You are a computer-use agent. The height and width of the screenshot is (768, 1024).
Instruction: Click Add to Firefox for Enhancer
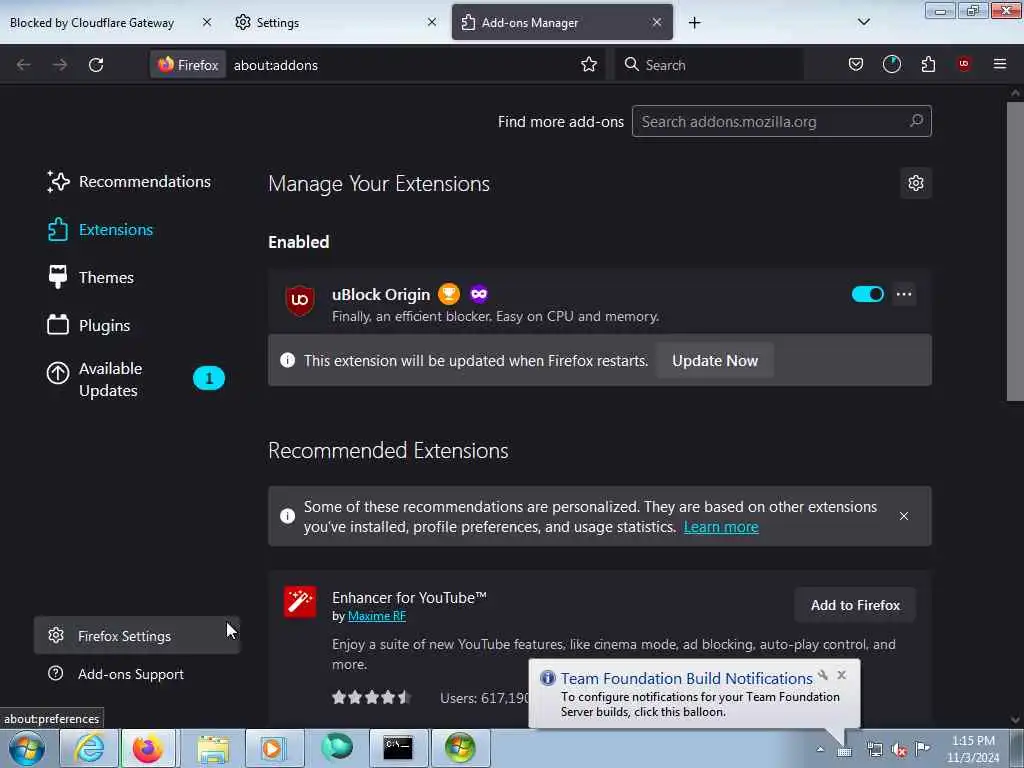click(855, 605)
